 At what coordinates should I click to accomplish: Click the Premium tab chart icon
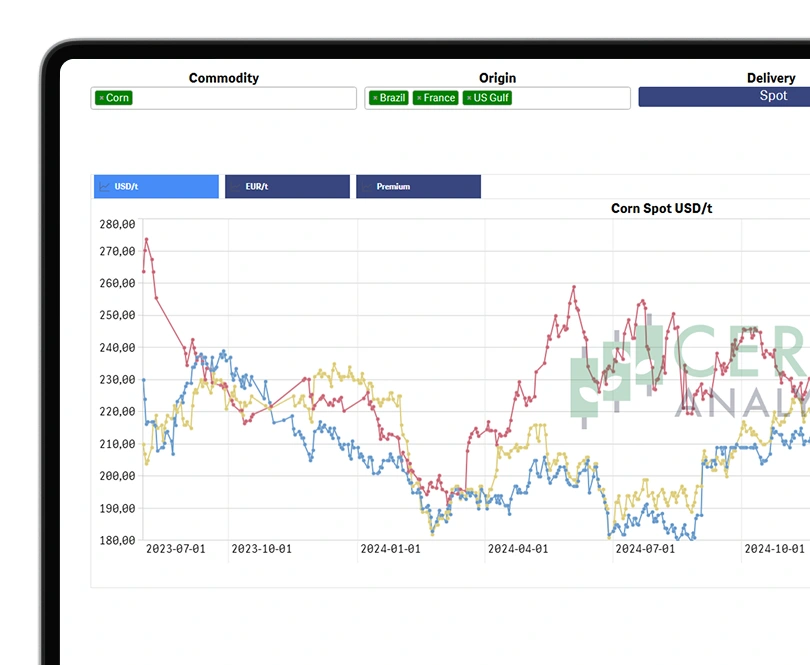tap(367, 187)
